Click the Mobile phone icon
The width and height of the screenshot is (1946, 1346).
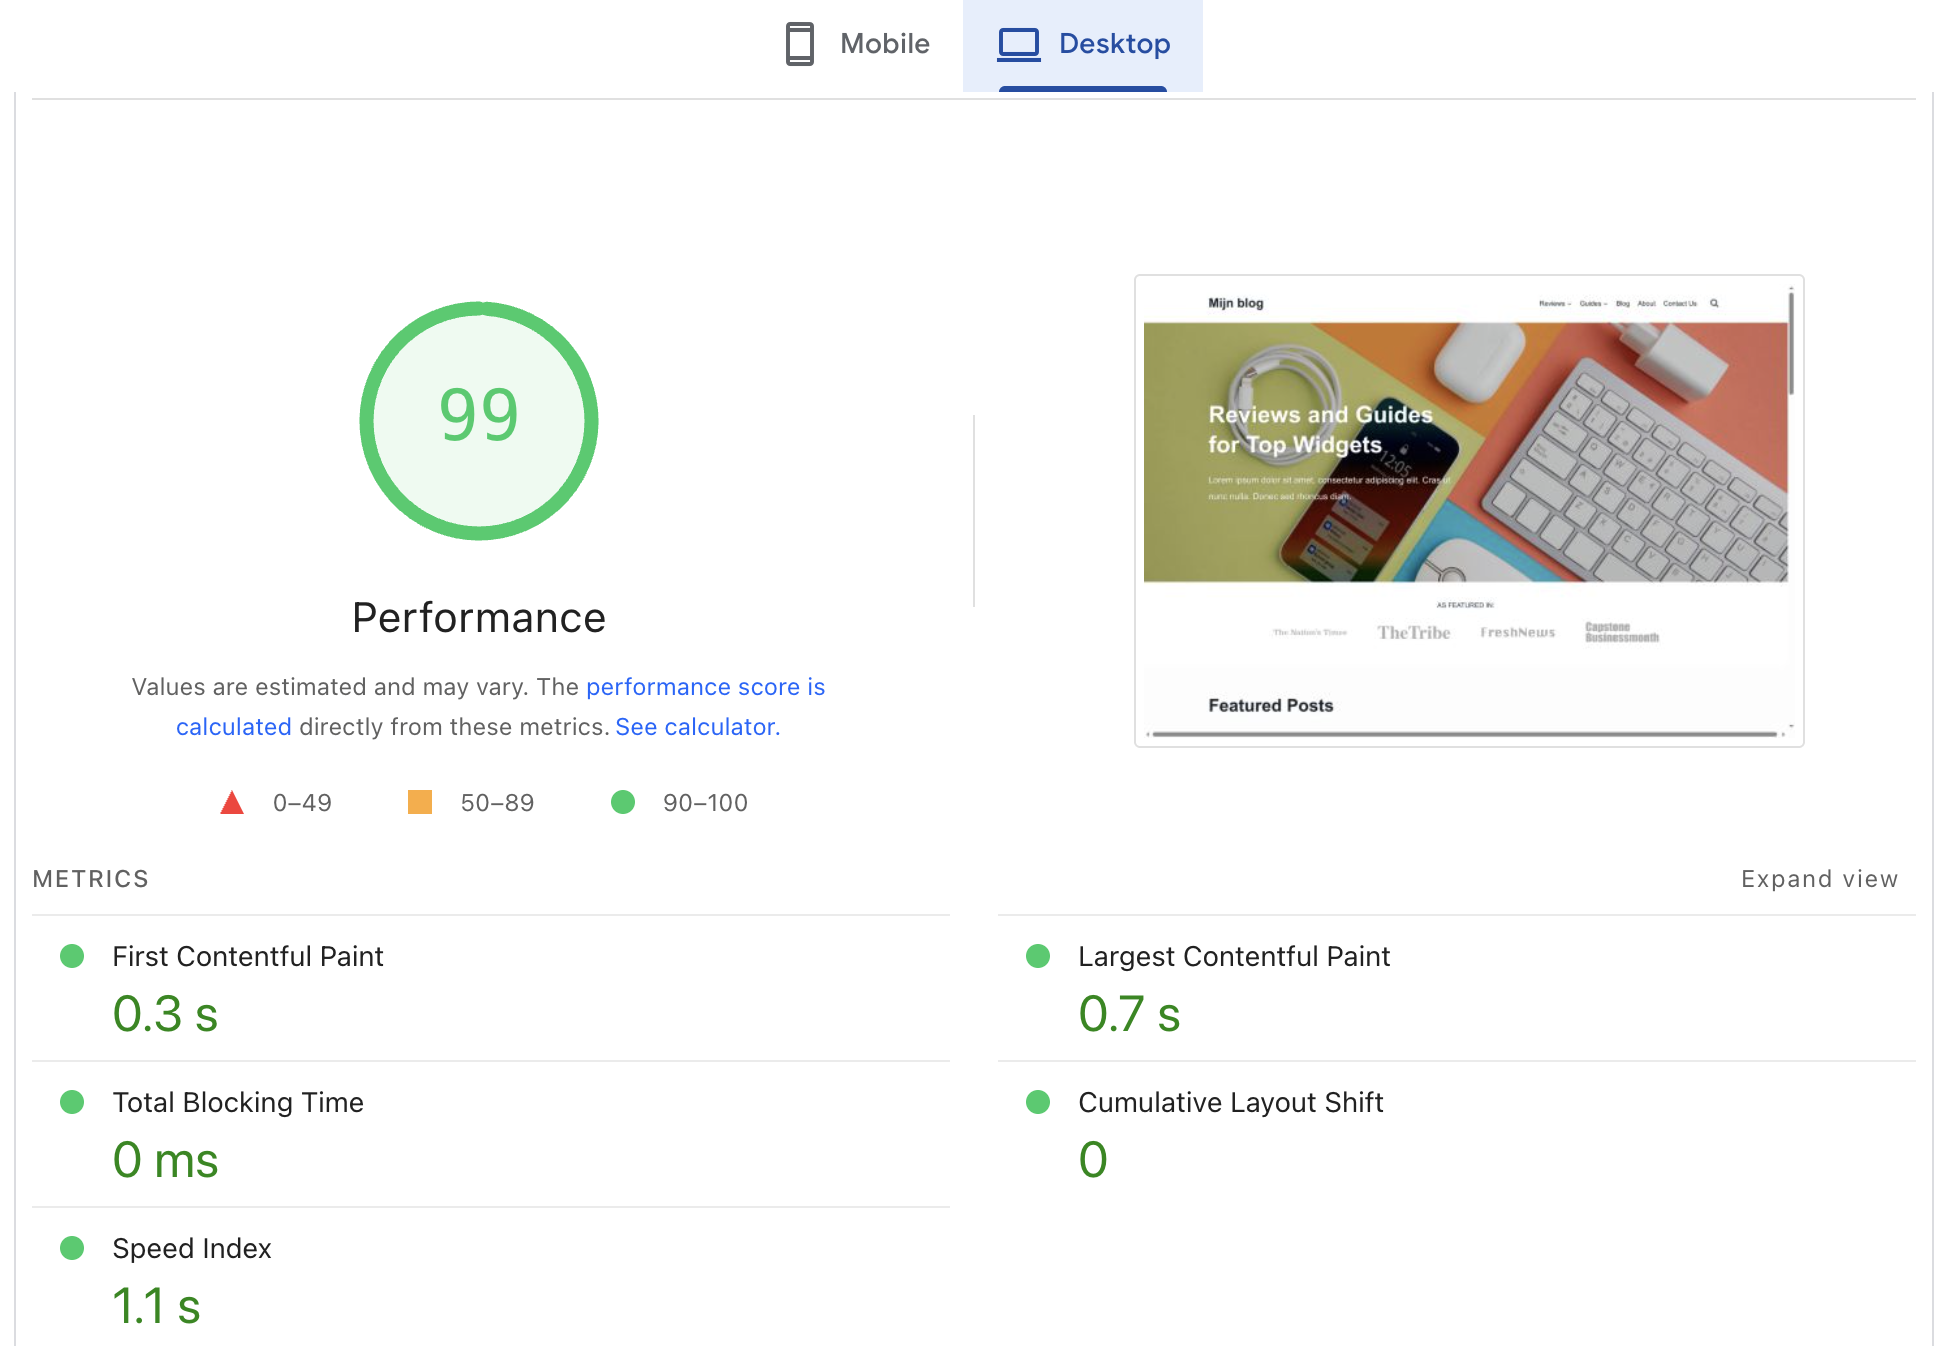[799, 44]
